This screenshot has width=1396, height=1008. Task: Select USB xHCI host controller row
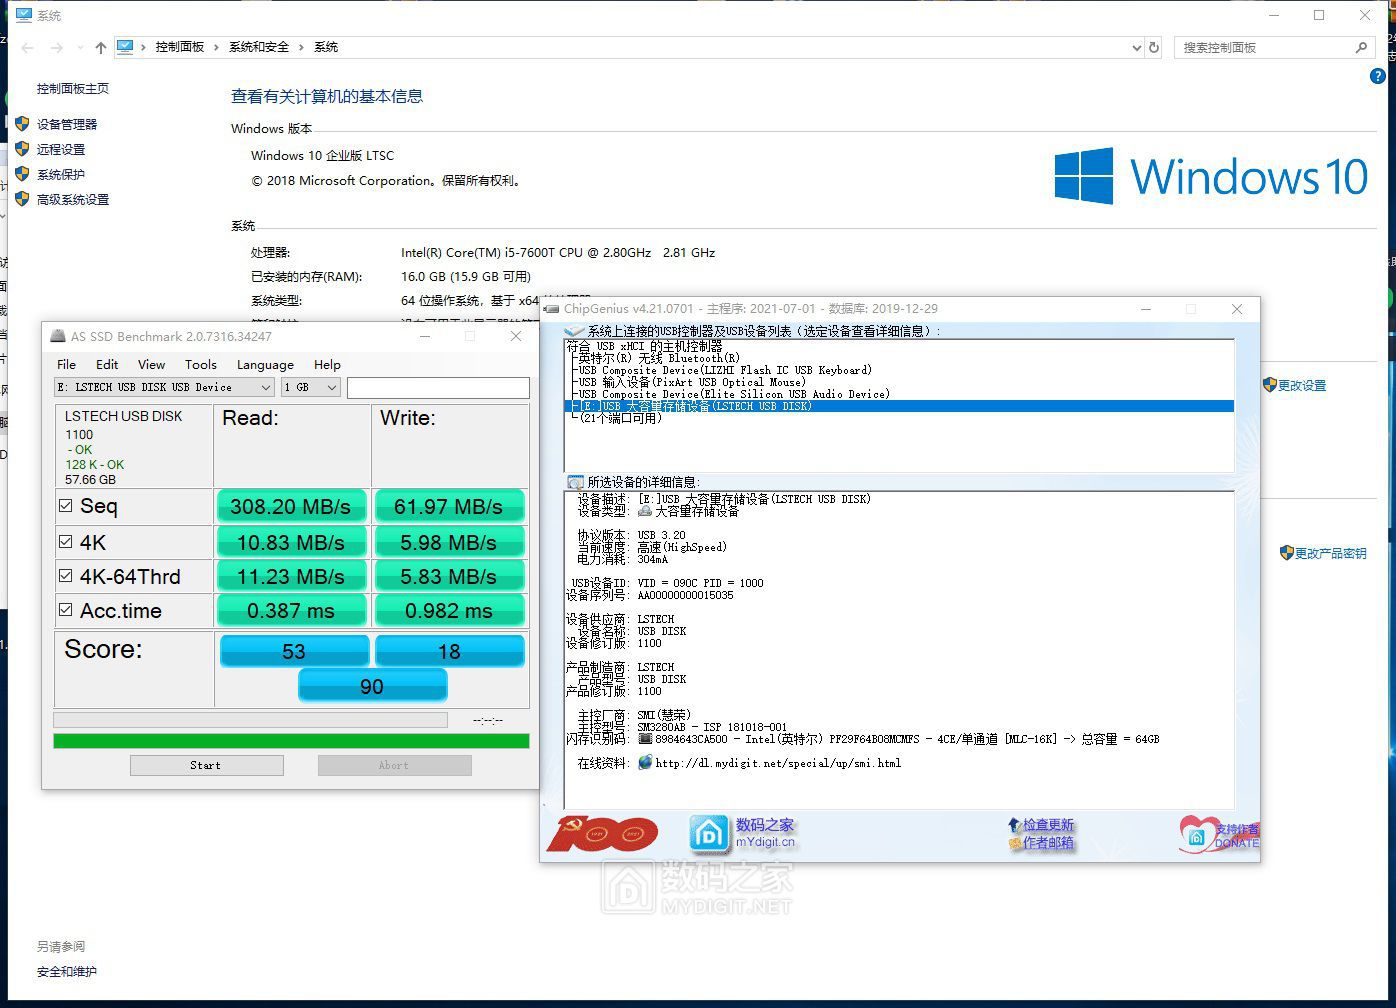coord(645,346)
